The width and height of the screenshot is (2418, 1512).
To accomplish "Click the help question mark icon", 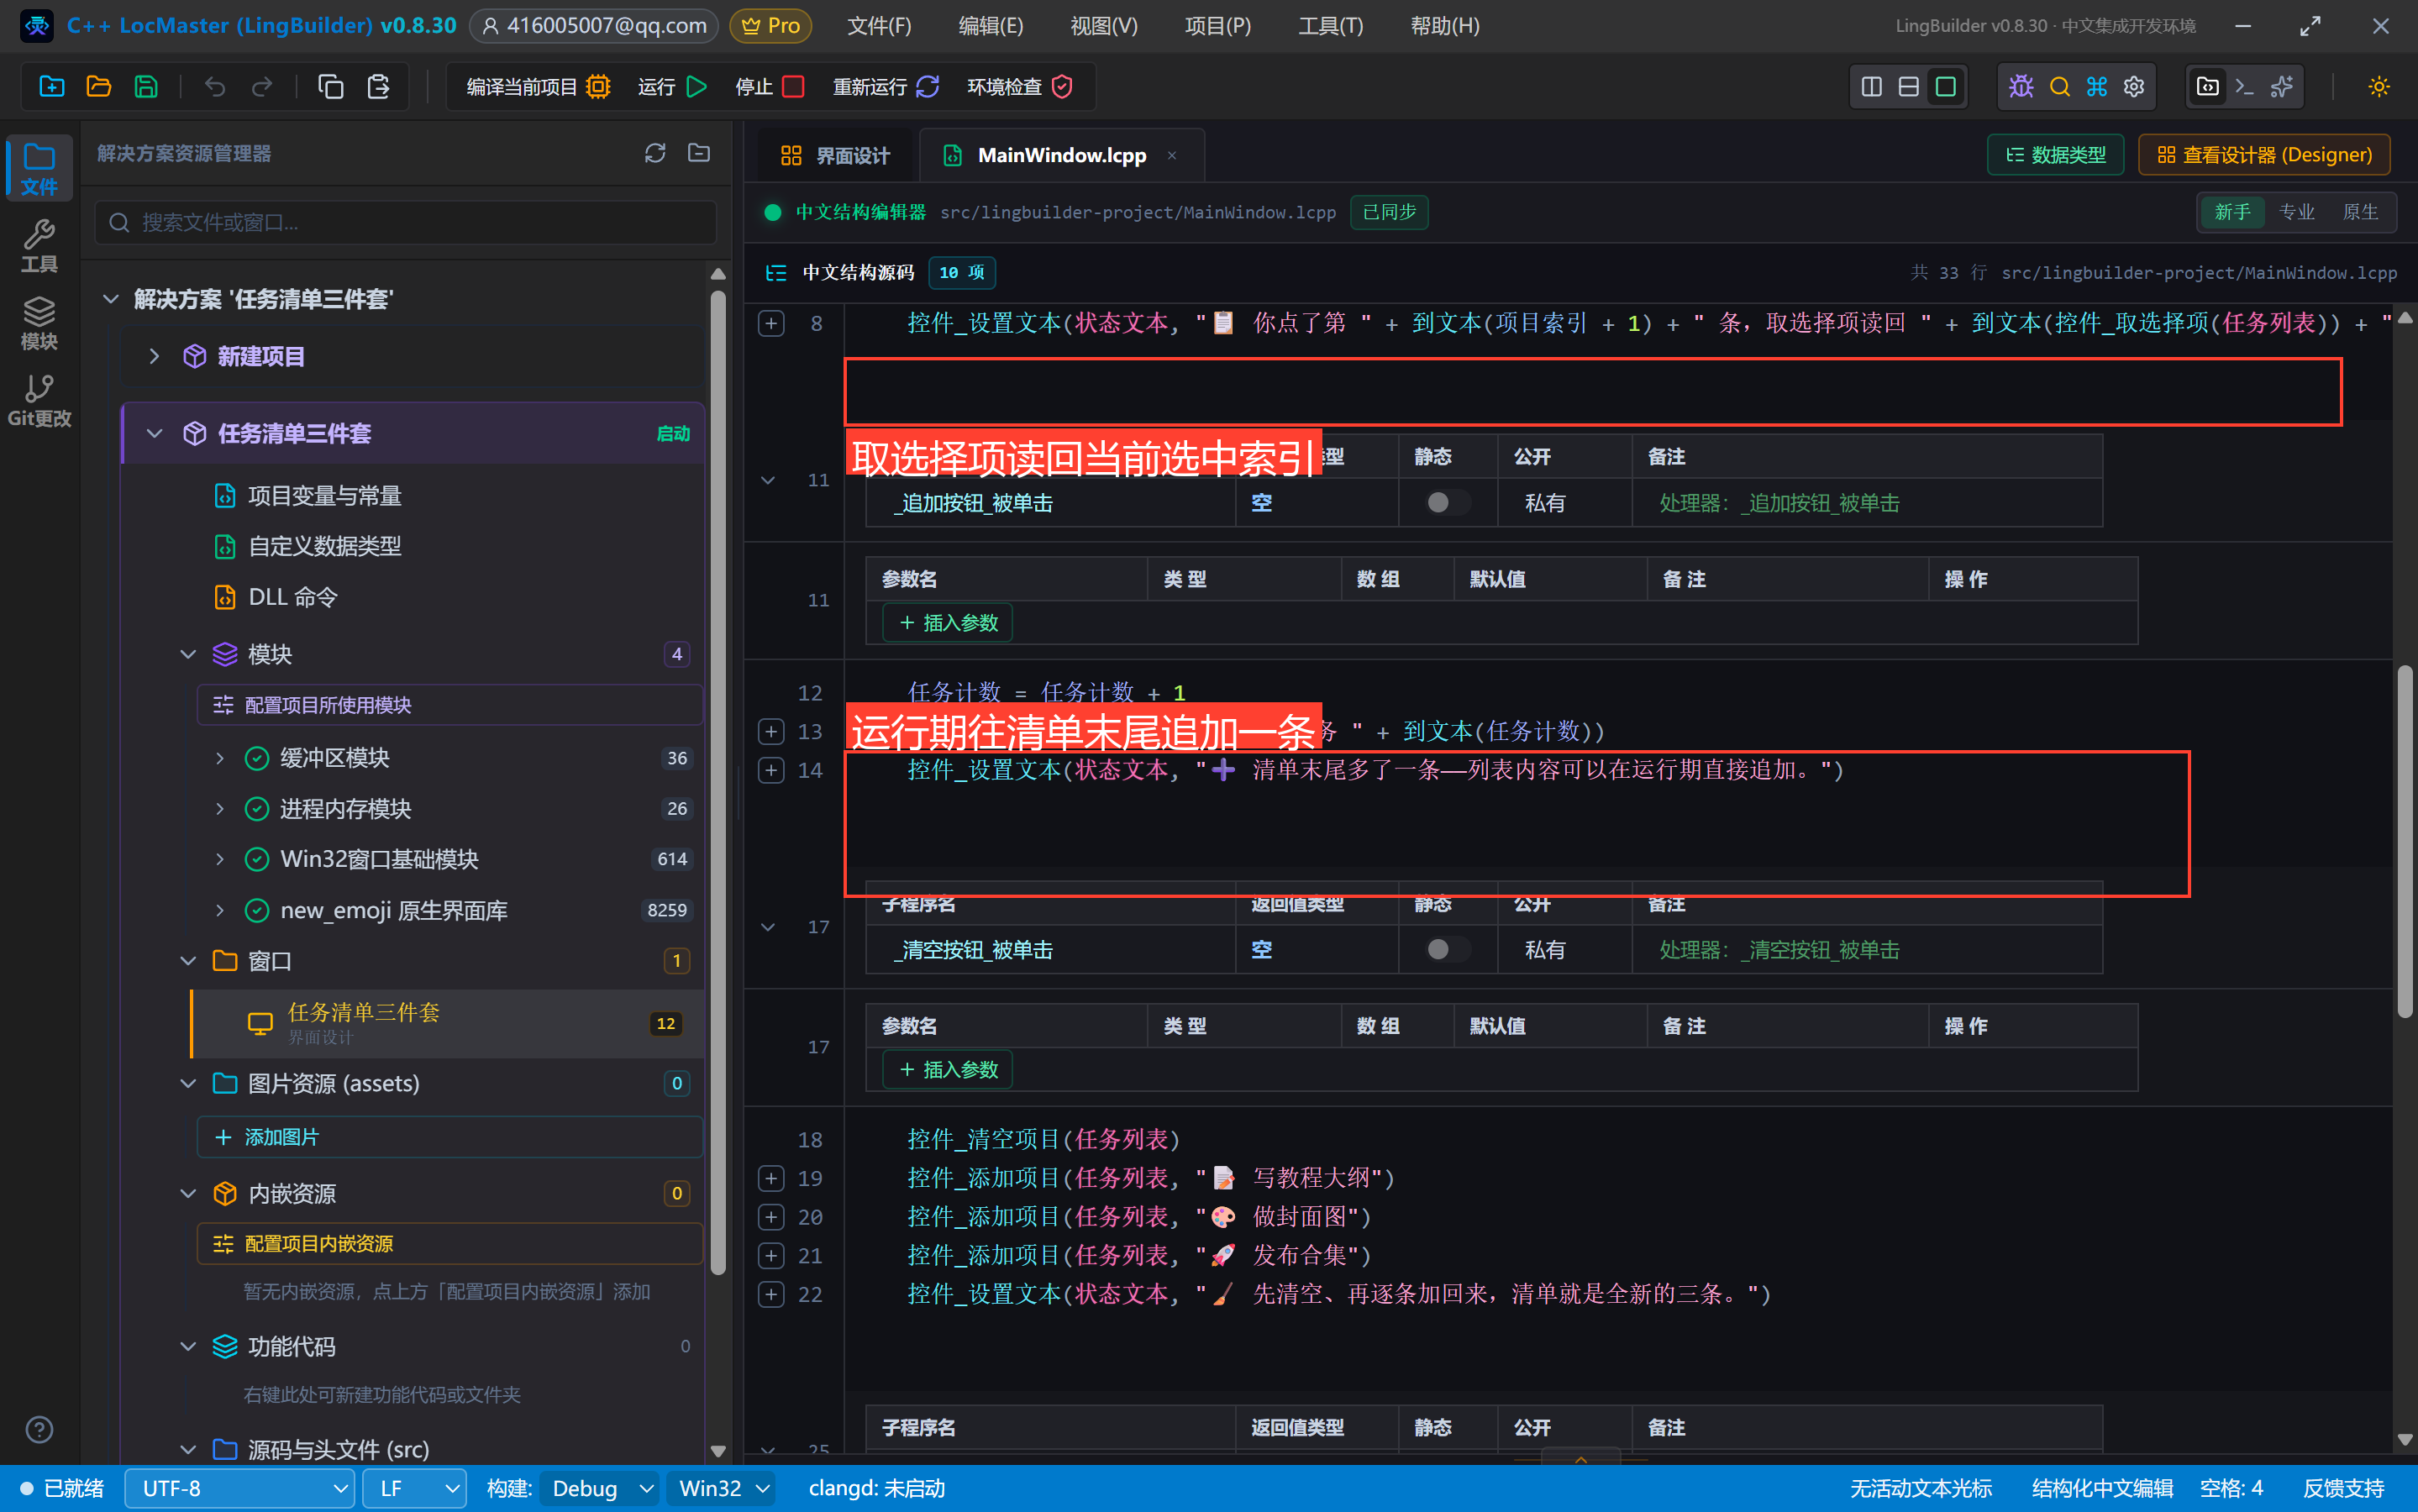I will coord(39,1429).
